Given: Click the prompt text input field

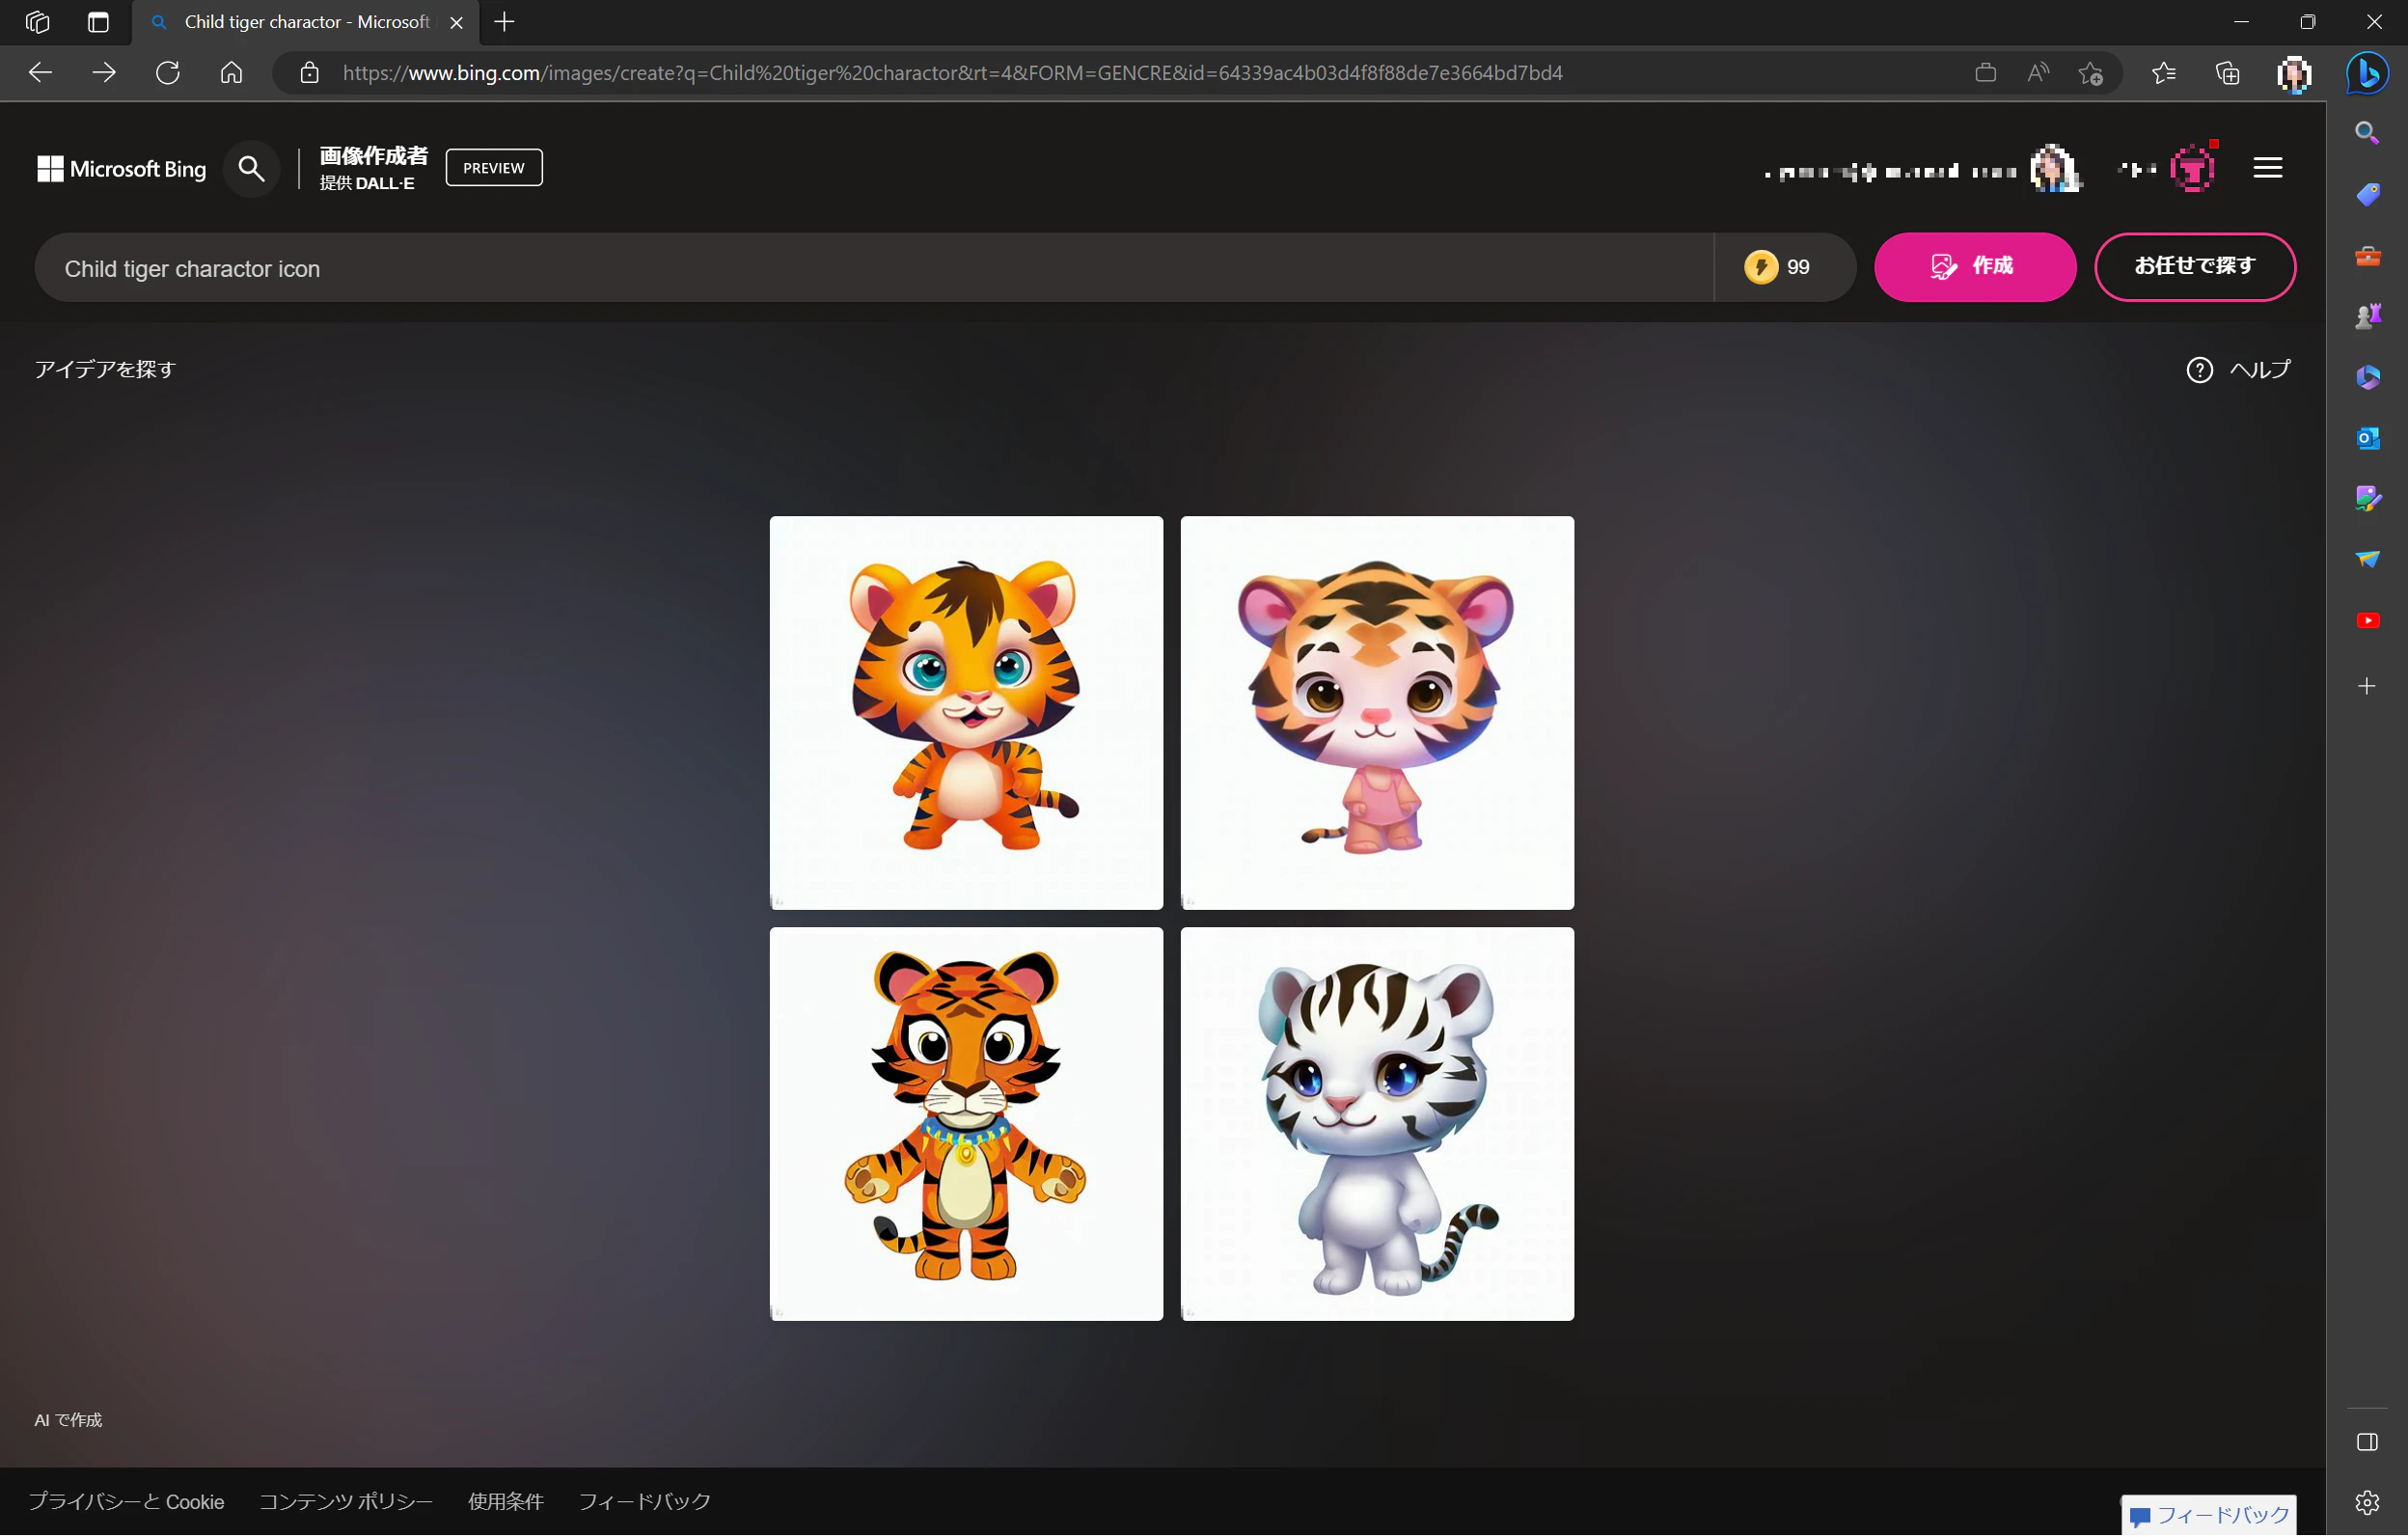Looking at the screenshot, I should coord(874,268).
